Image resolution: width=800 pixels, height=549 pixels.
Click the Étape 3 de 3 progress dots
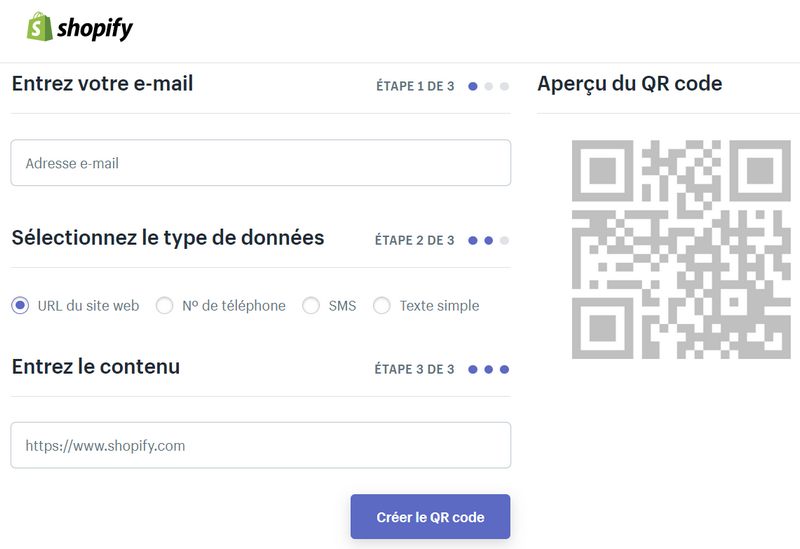489,370
